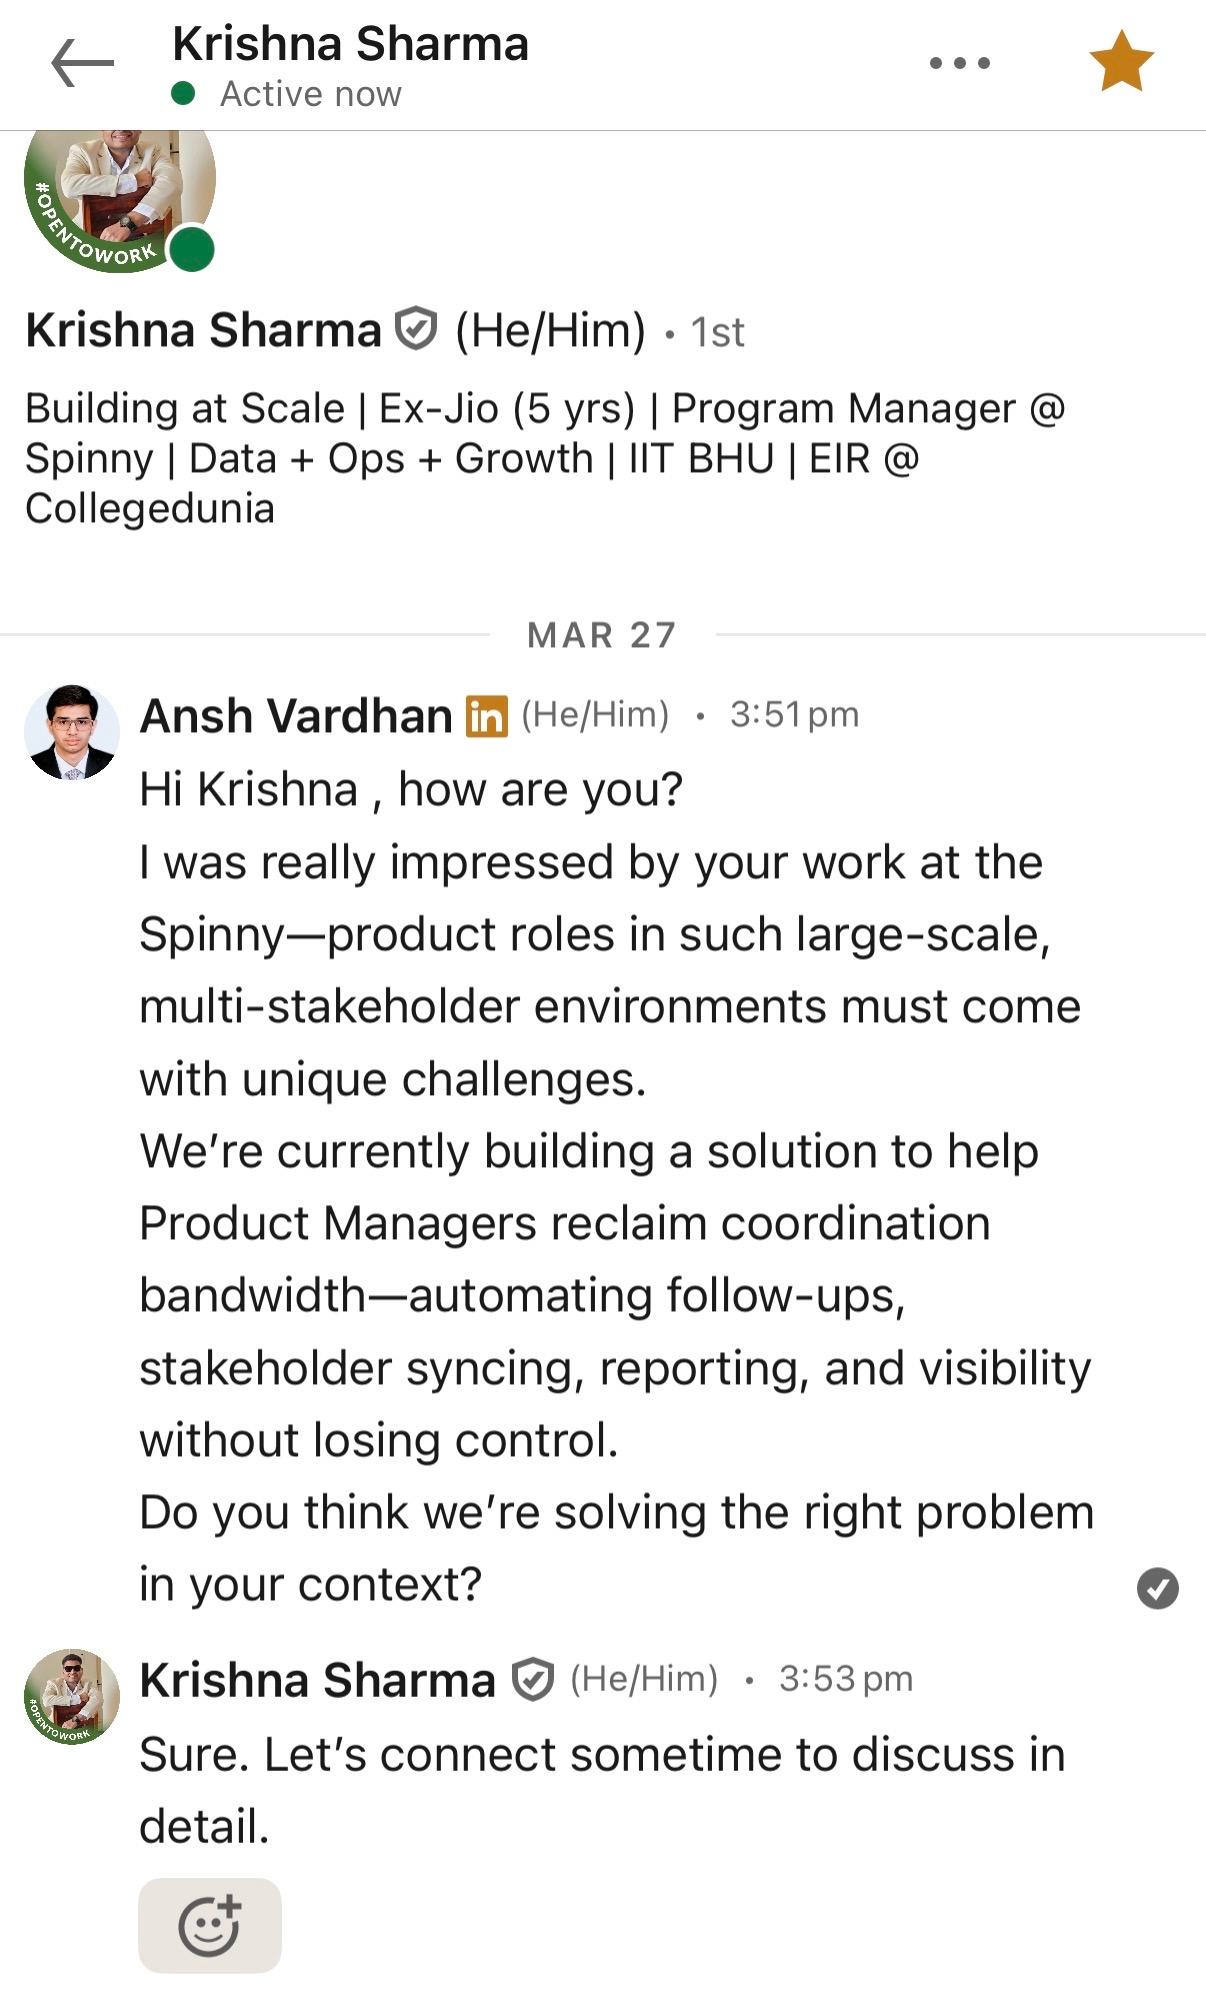Tap the green online dot on the large photo

(x=192, y=249)
